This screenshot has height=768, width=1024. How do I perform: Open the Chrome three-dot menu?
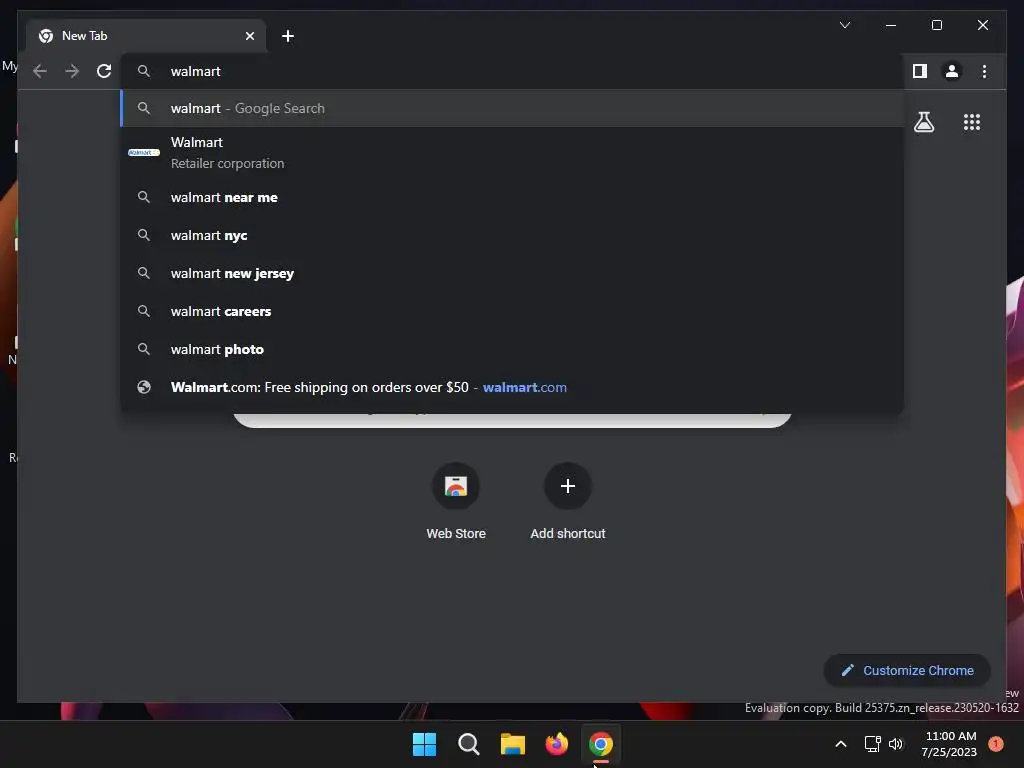click(984, 71)
